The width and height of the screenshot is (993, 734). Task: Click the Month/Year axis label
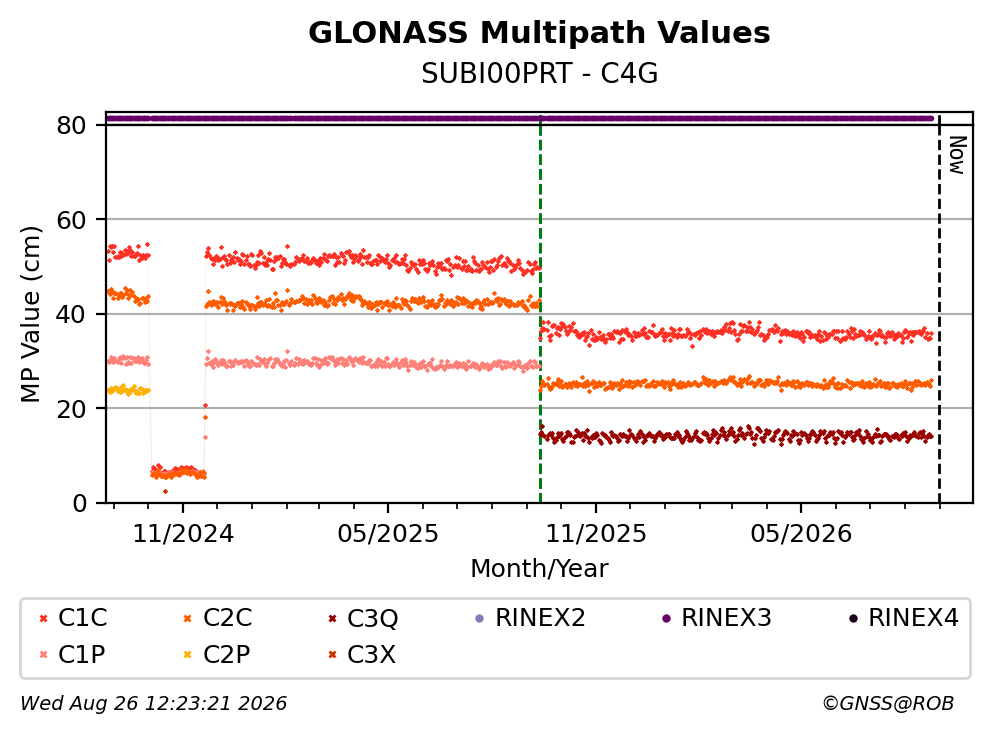pyautogui.click(x=539, y=569)
